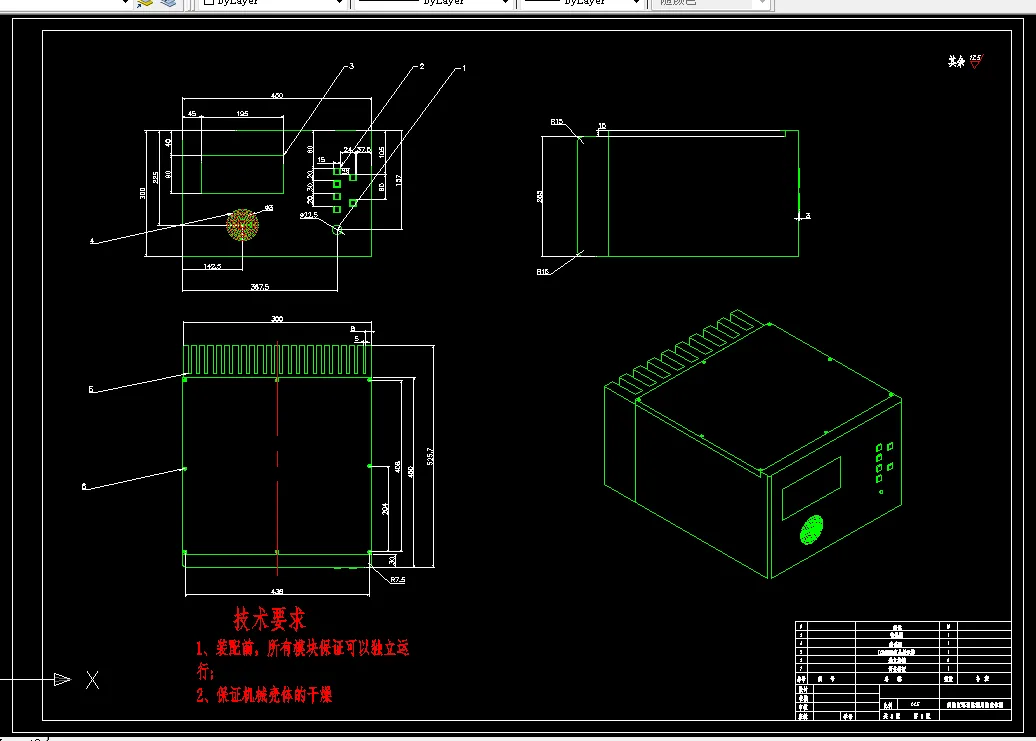
Task: Select the 438 dimension text
Action: pos(277,591)
